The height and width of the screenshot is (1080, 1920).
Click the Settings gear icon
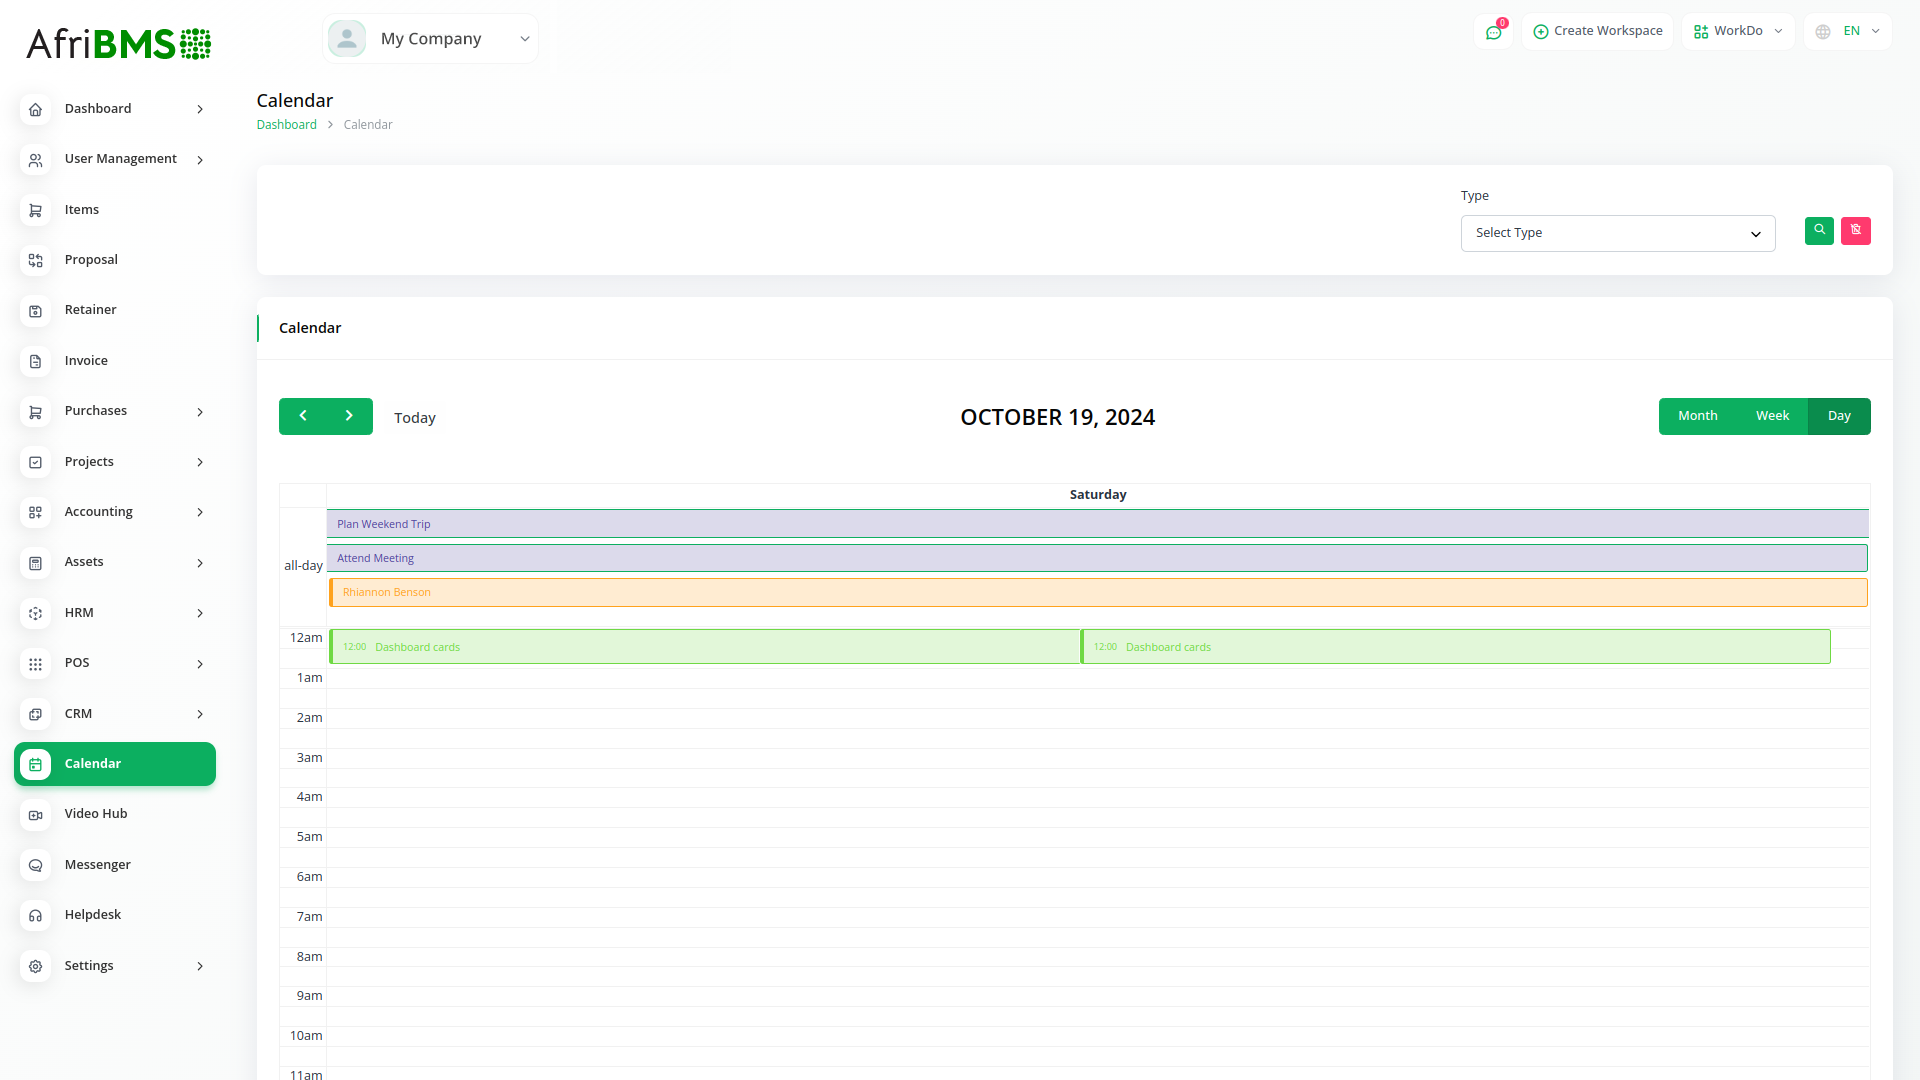(x=35, y=966)
